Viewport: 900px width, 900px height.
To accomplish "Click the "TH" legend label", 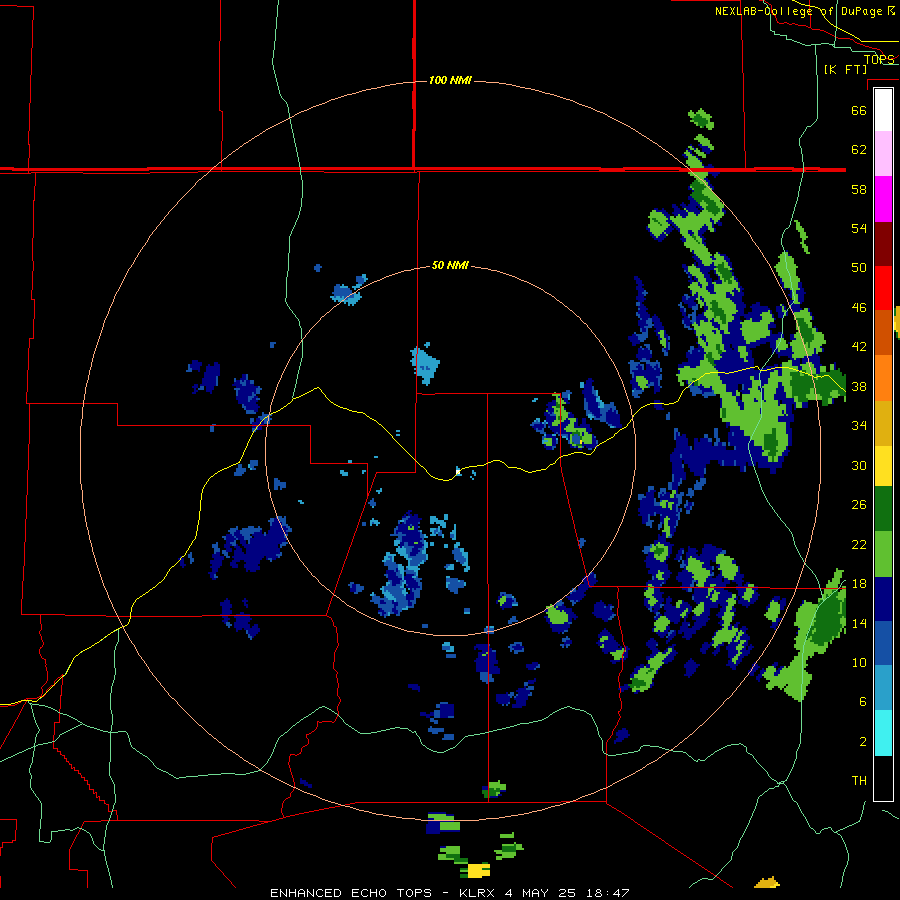I will click(x=859, y=780).
